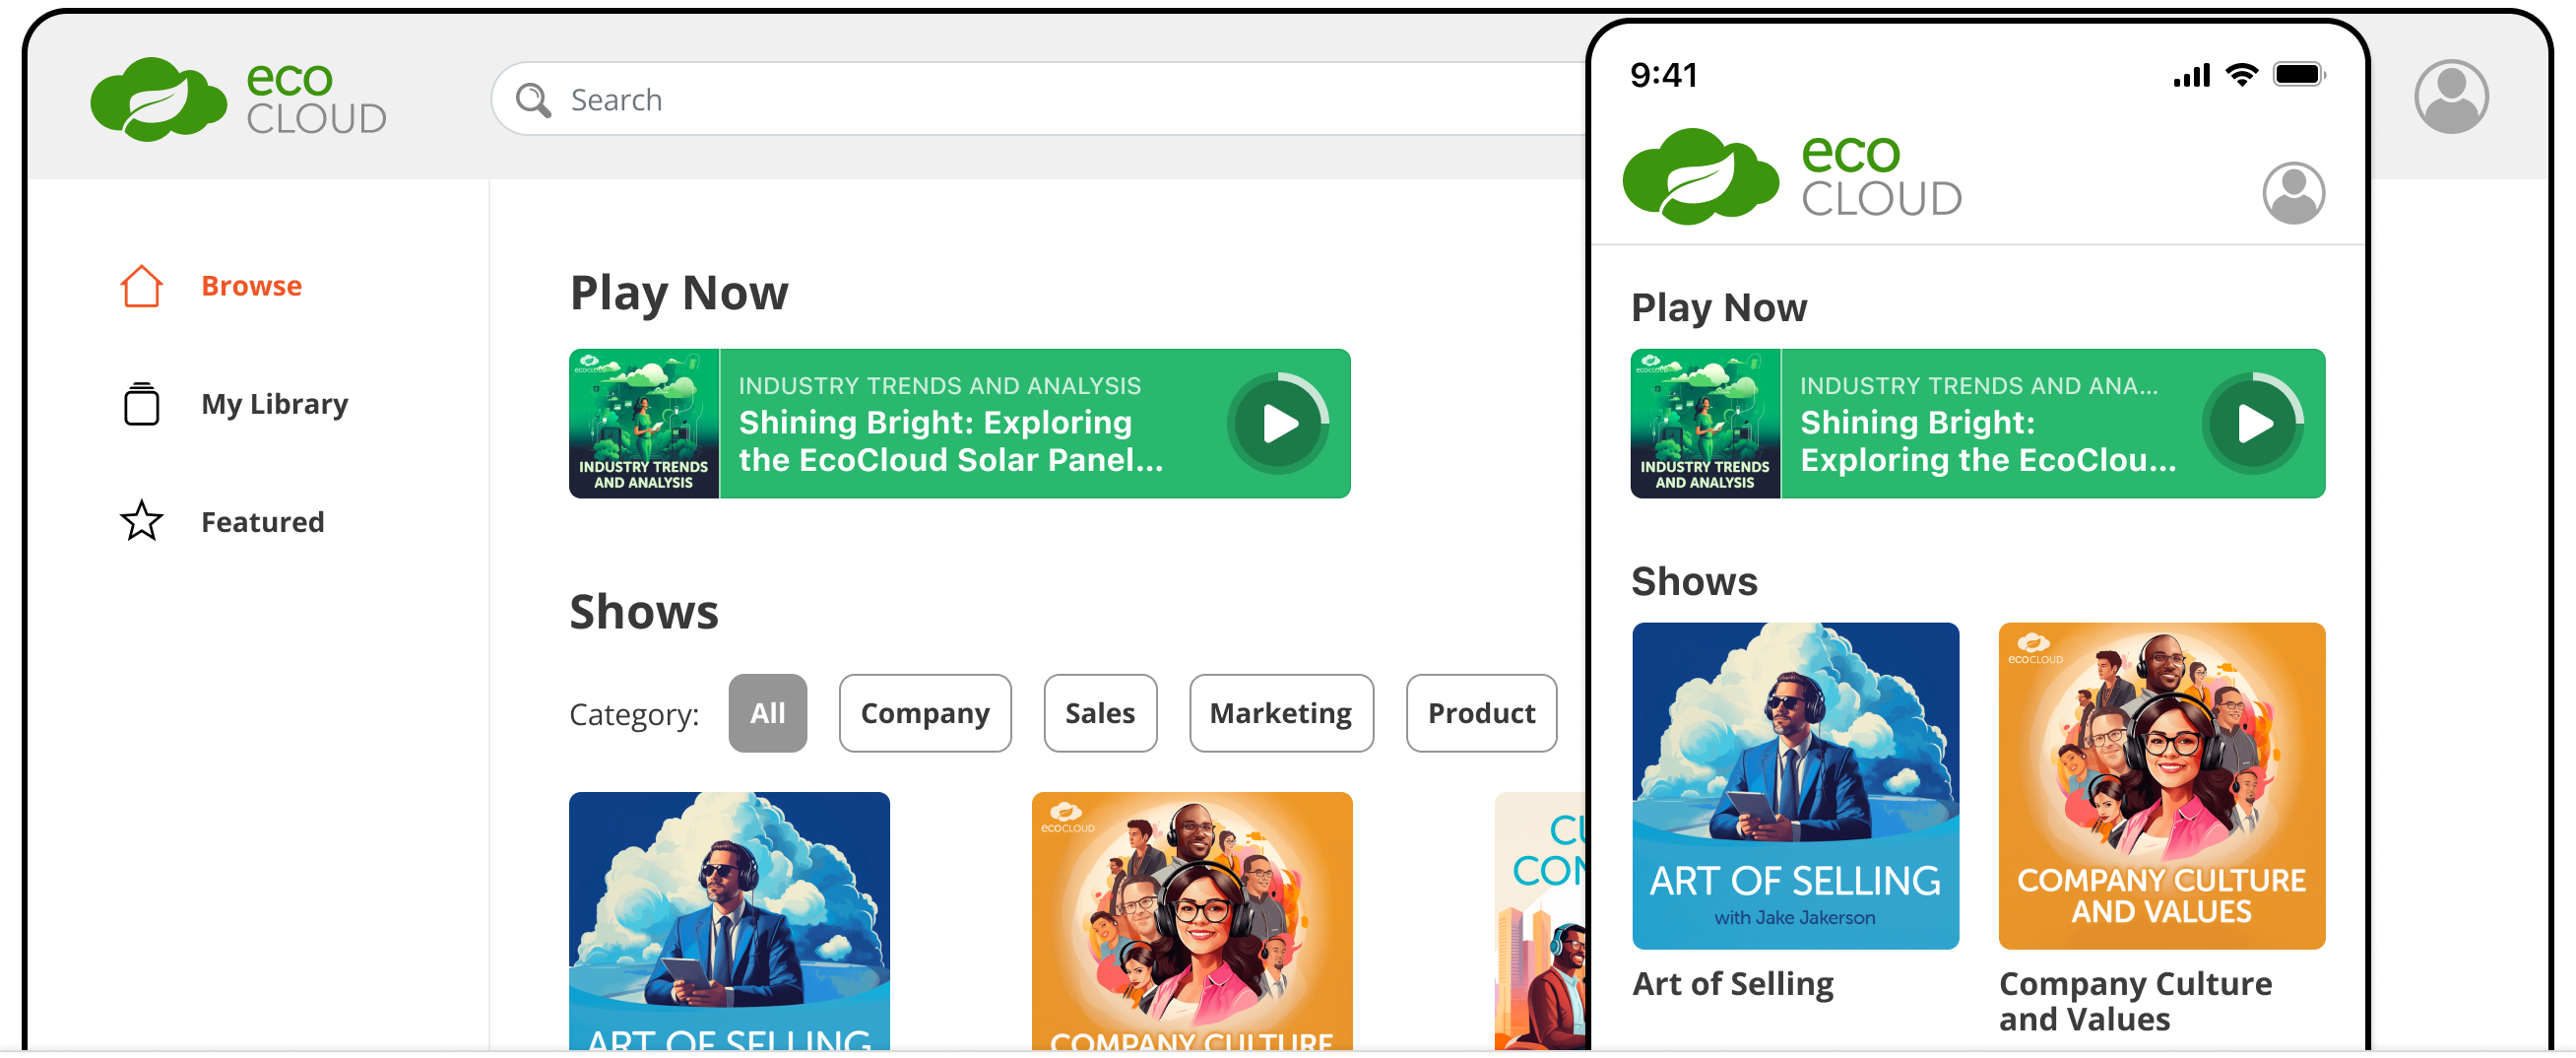Viewport: 2576px width, 1058px height.
Task: Select the All category filter
Action: (x=767, y=713)
